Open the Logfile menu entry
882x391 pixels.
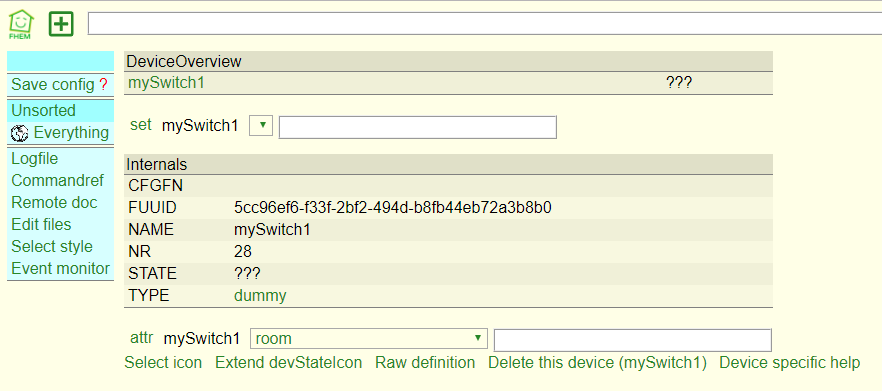[34, 159]
